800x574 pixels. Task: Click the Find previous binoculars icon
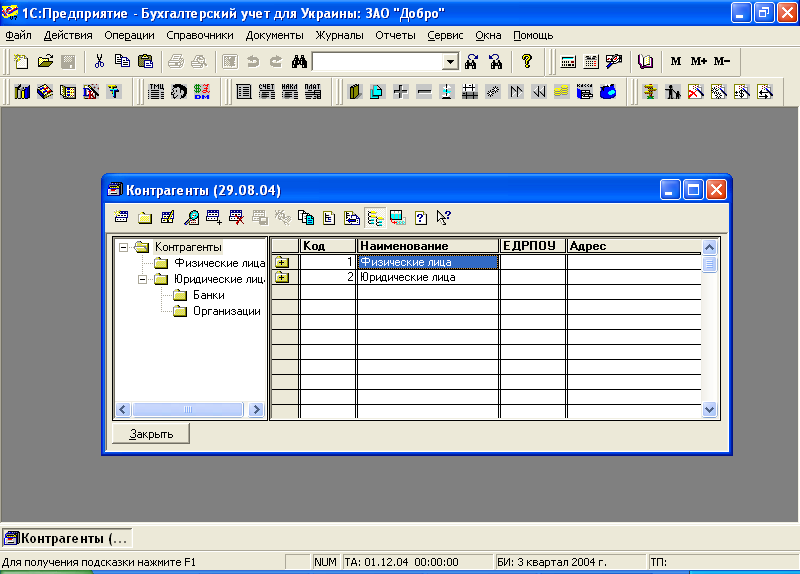tap(495, 62)
